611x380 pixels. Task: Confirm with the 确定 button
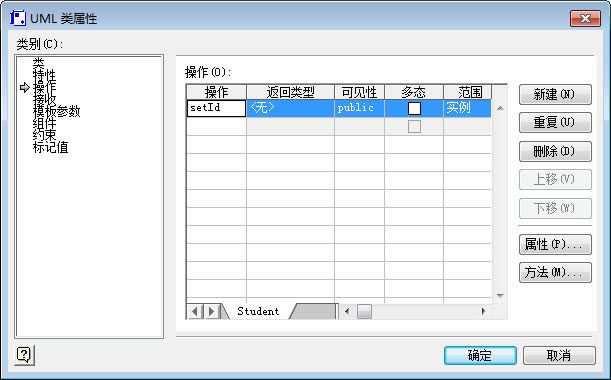click(480, 355)
